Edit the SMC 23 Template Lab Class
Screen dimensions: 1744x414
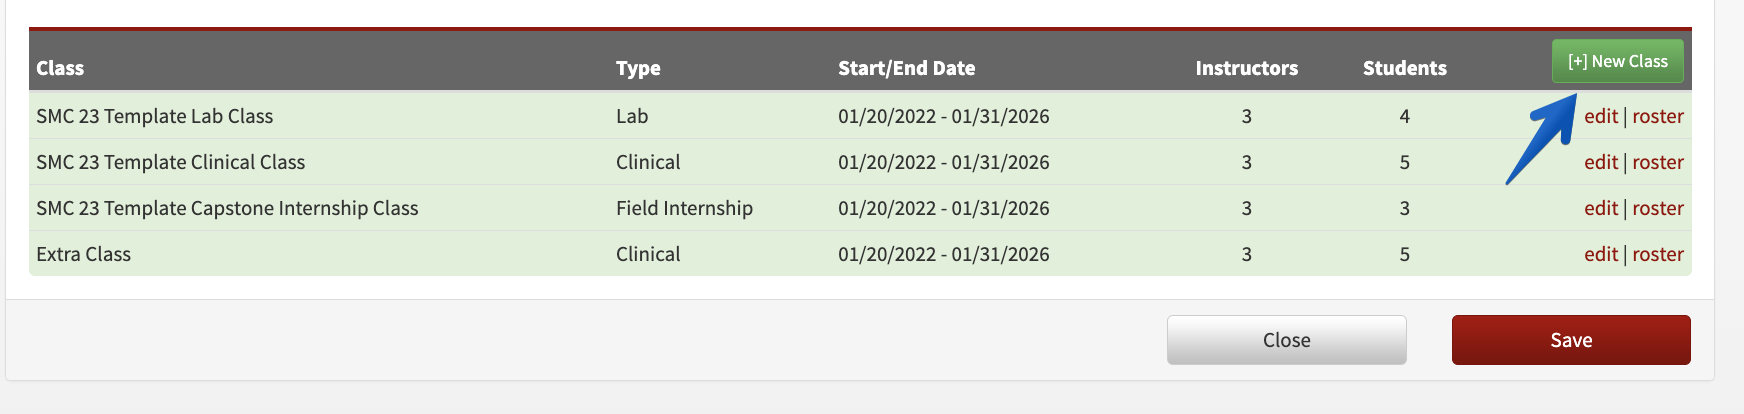click(1600, 116)
